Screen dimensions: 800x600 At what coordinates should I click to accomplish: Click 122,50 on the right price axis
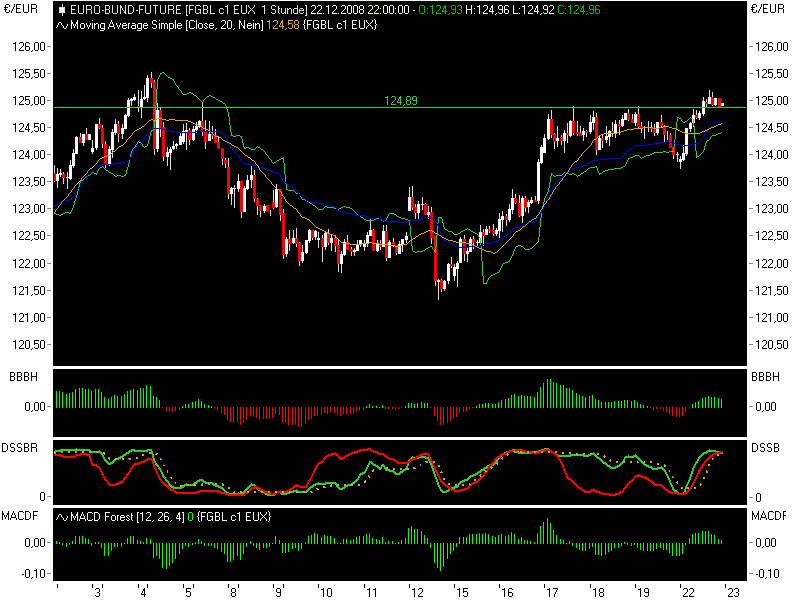(x=771, y=236)
